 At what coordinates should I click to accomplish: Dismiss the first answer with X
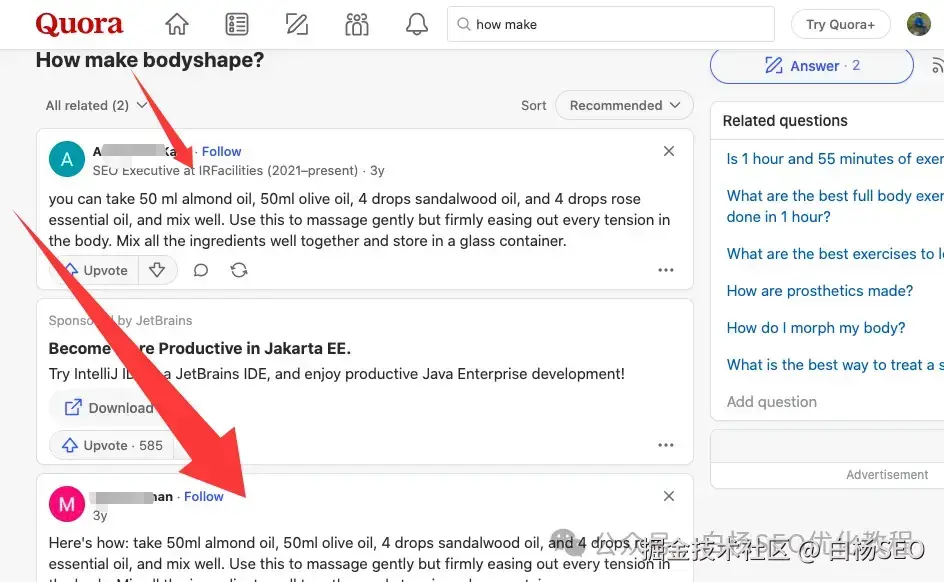(x=669, y=151)
